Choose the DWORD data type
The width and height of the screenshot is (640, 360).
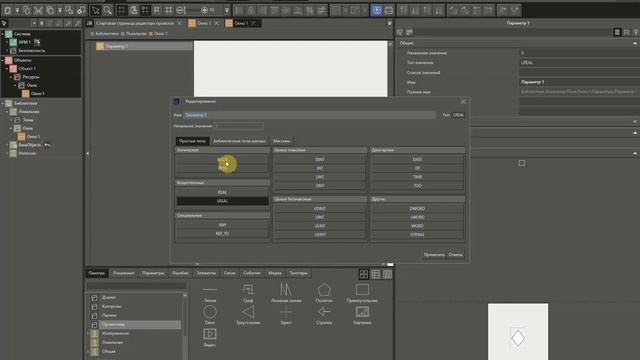tap(417, 209)
